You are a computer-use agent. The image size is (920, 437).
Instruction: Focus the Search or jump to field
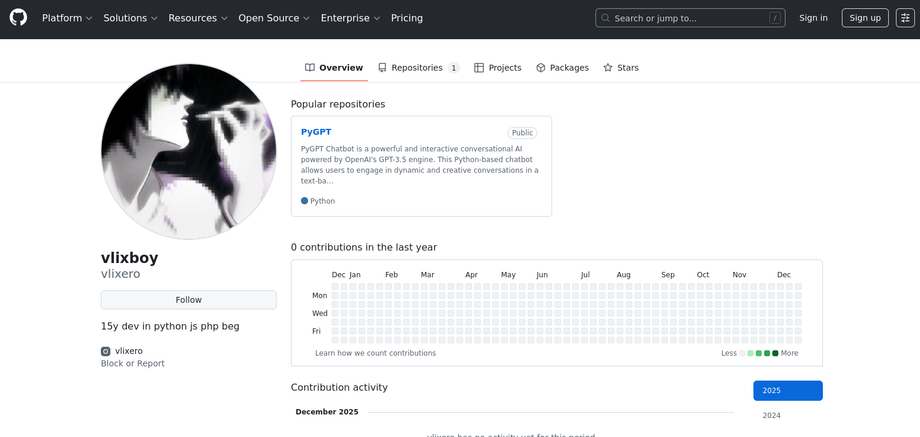click(690, 18)
